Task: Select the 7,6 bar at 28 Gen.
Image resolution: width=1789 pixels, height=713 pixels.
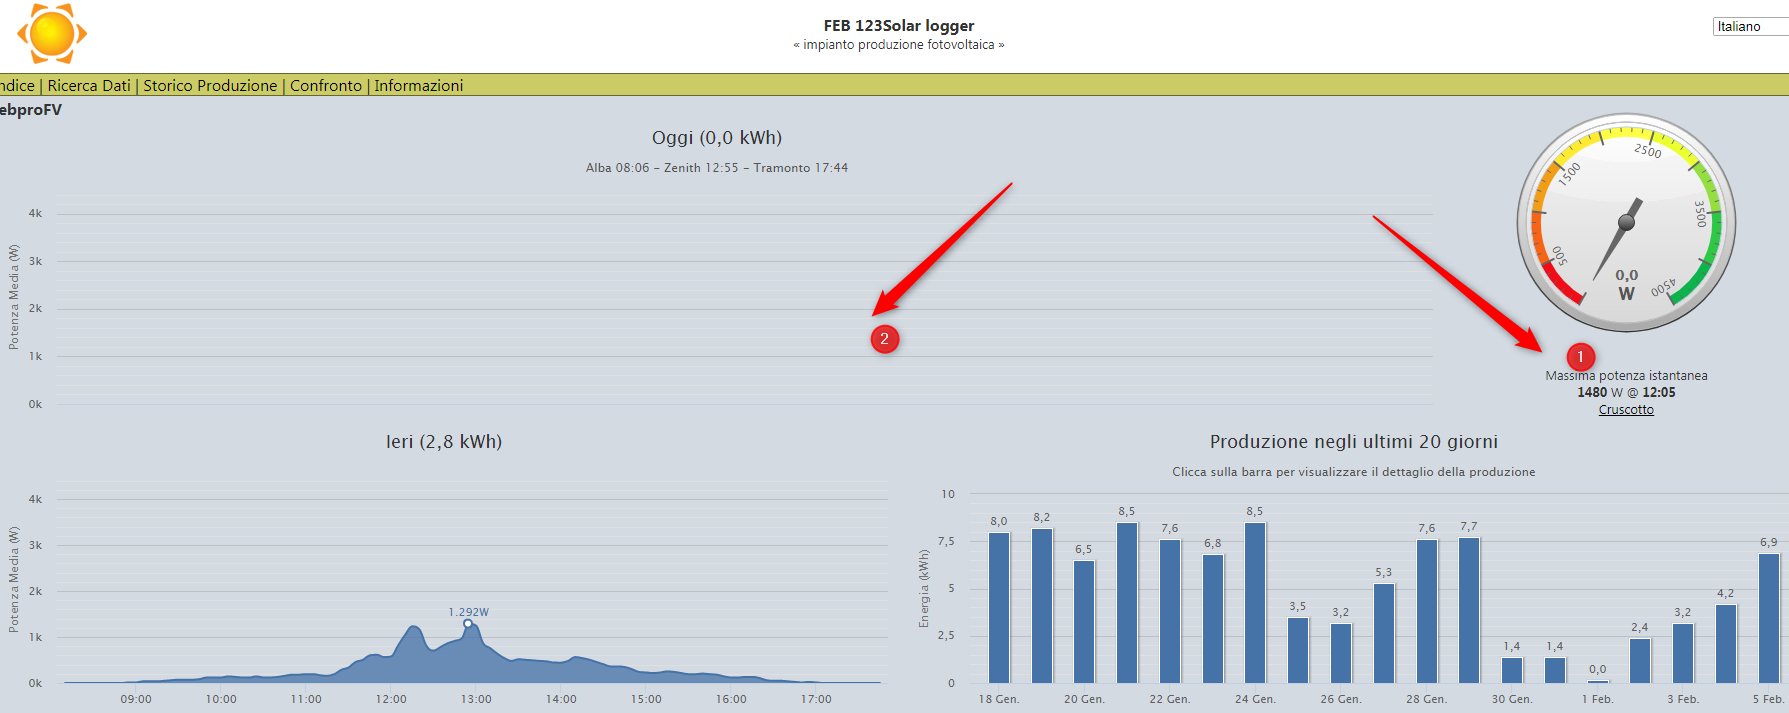Action: [1427, 611]
